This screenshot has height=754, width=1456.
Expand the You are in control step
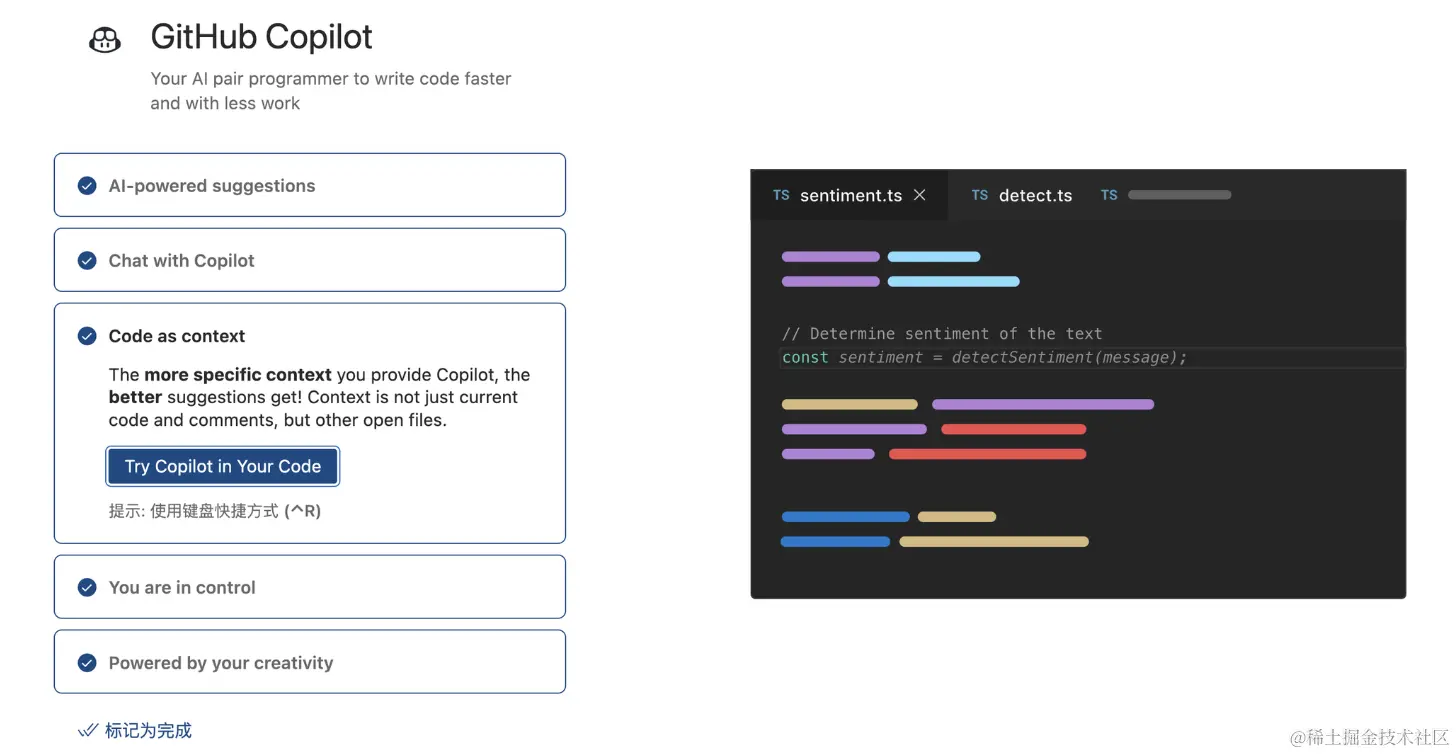point(310,588)
